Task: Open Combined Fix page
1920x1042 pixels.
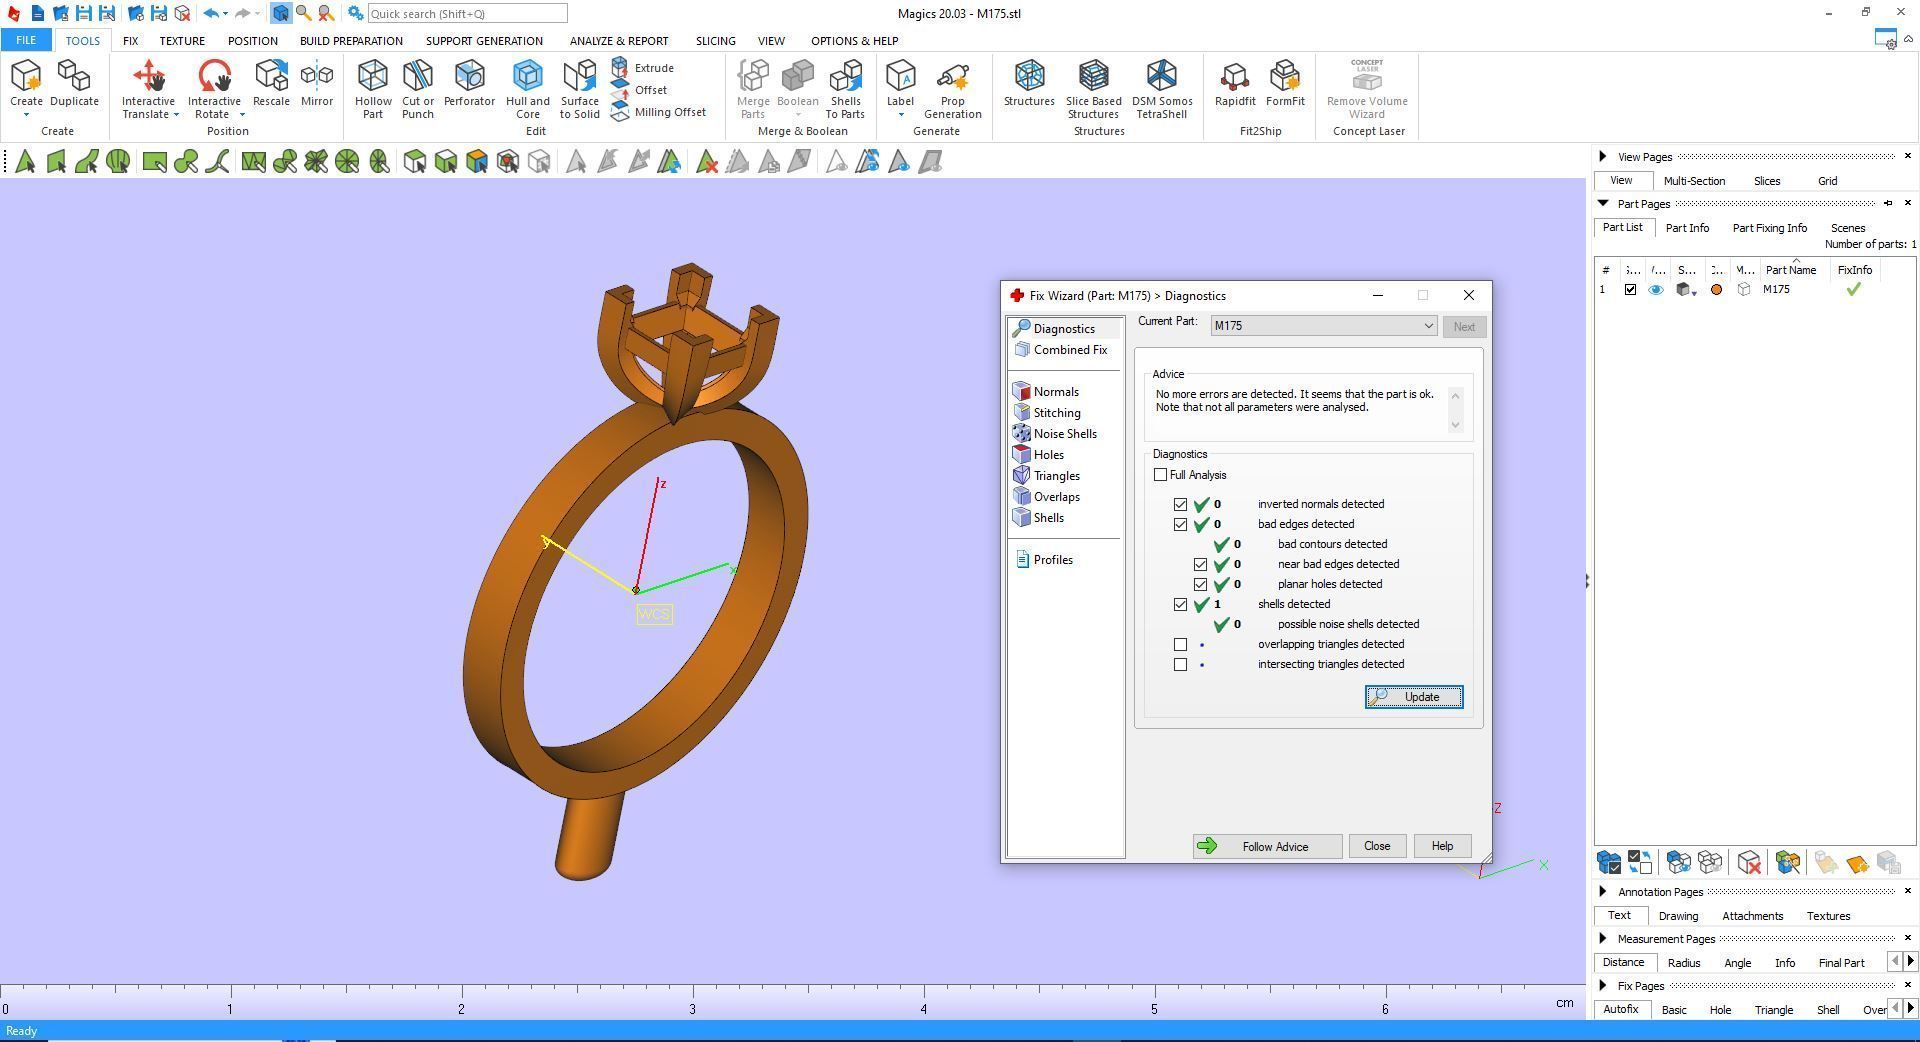Action: click(1061, 350)
